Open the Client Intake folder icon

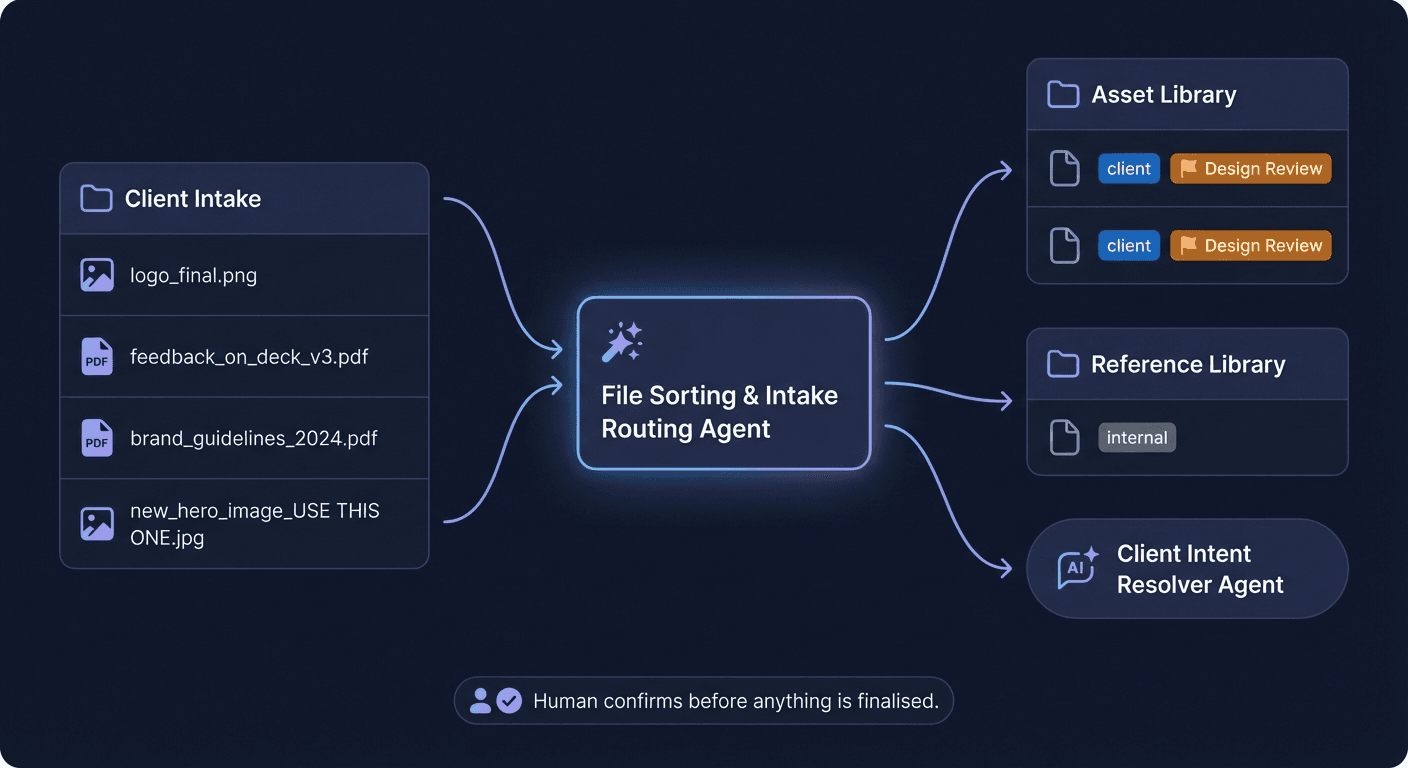click(95, 198)
